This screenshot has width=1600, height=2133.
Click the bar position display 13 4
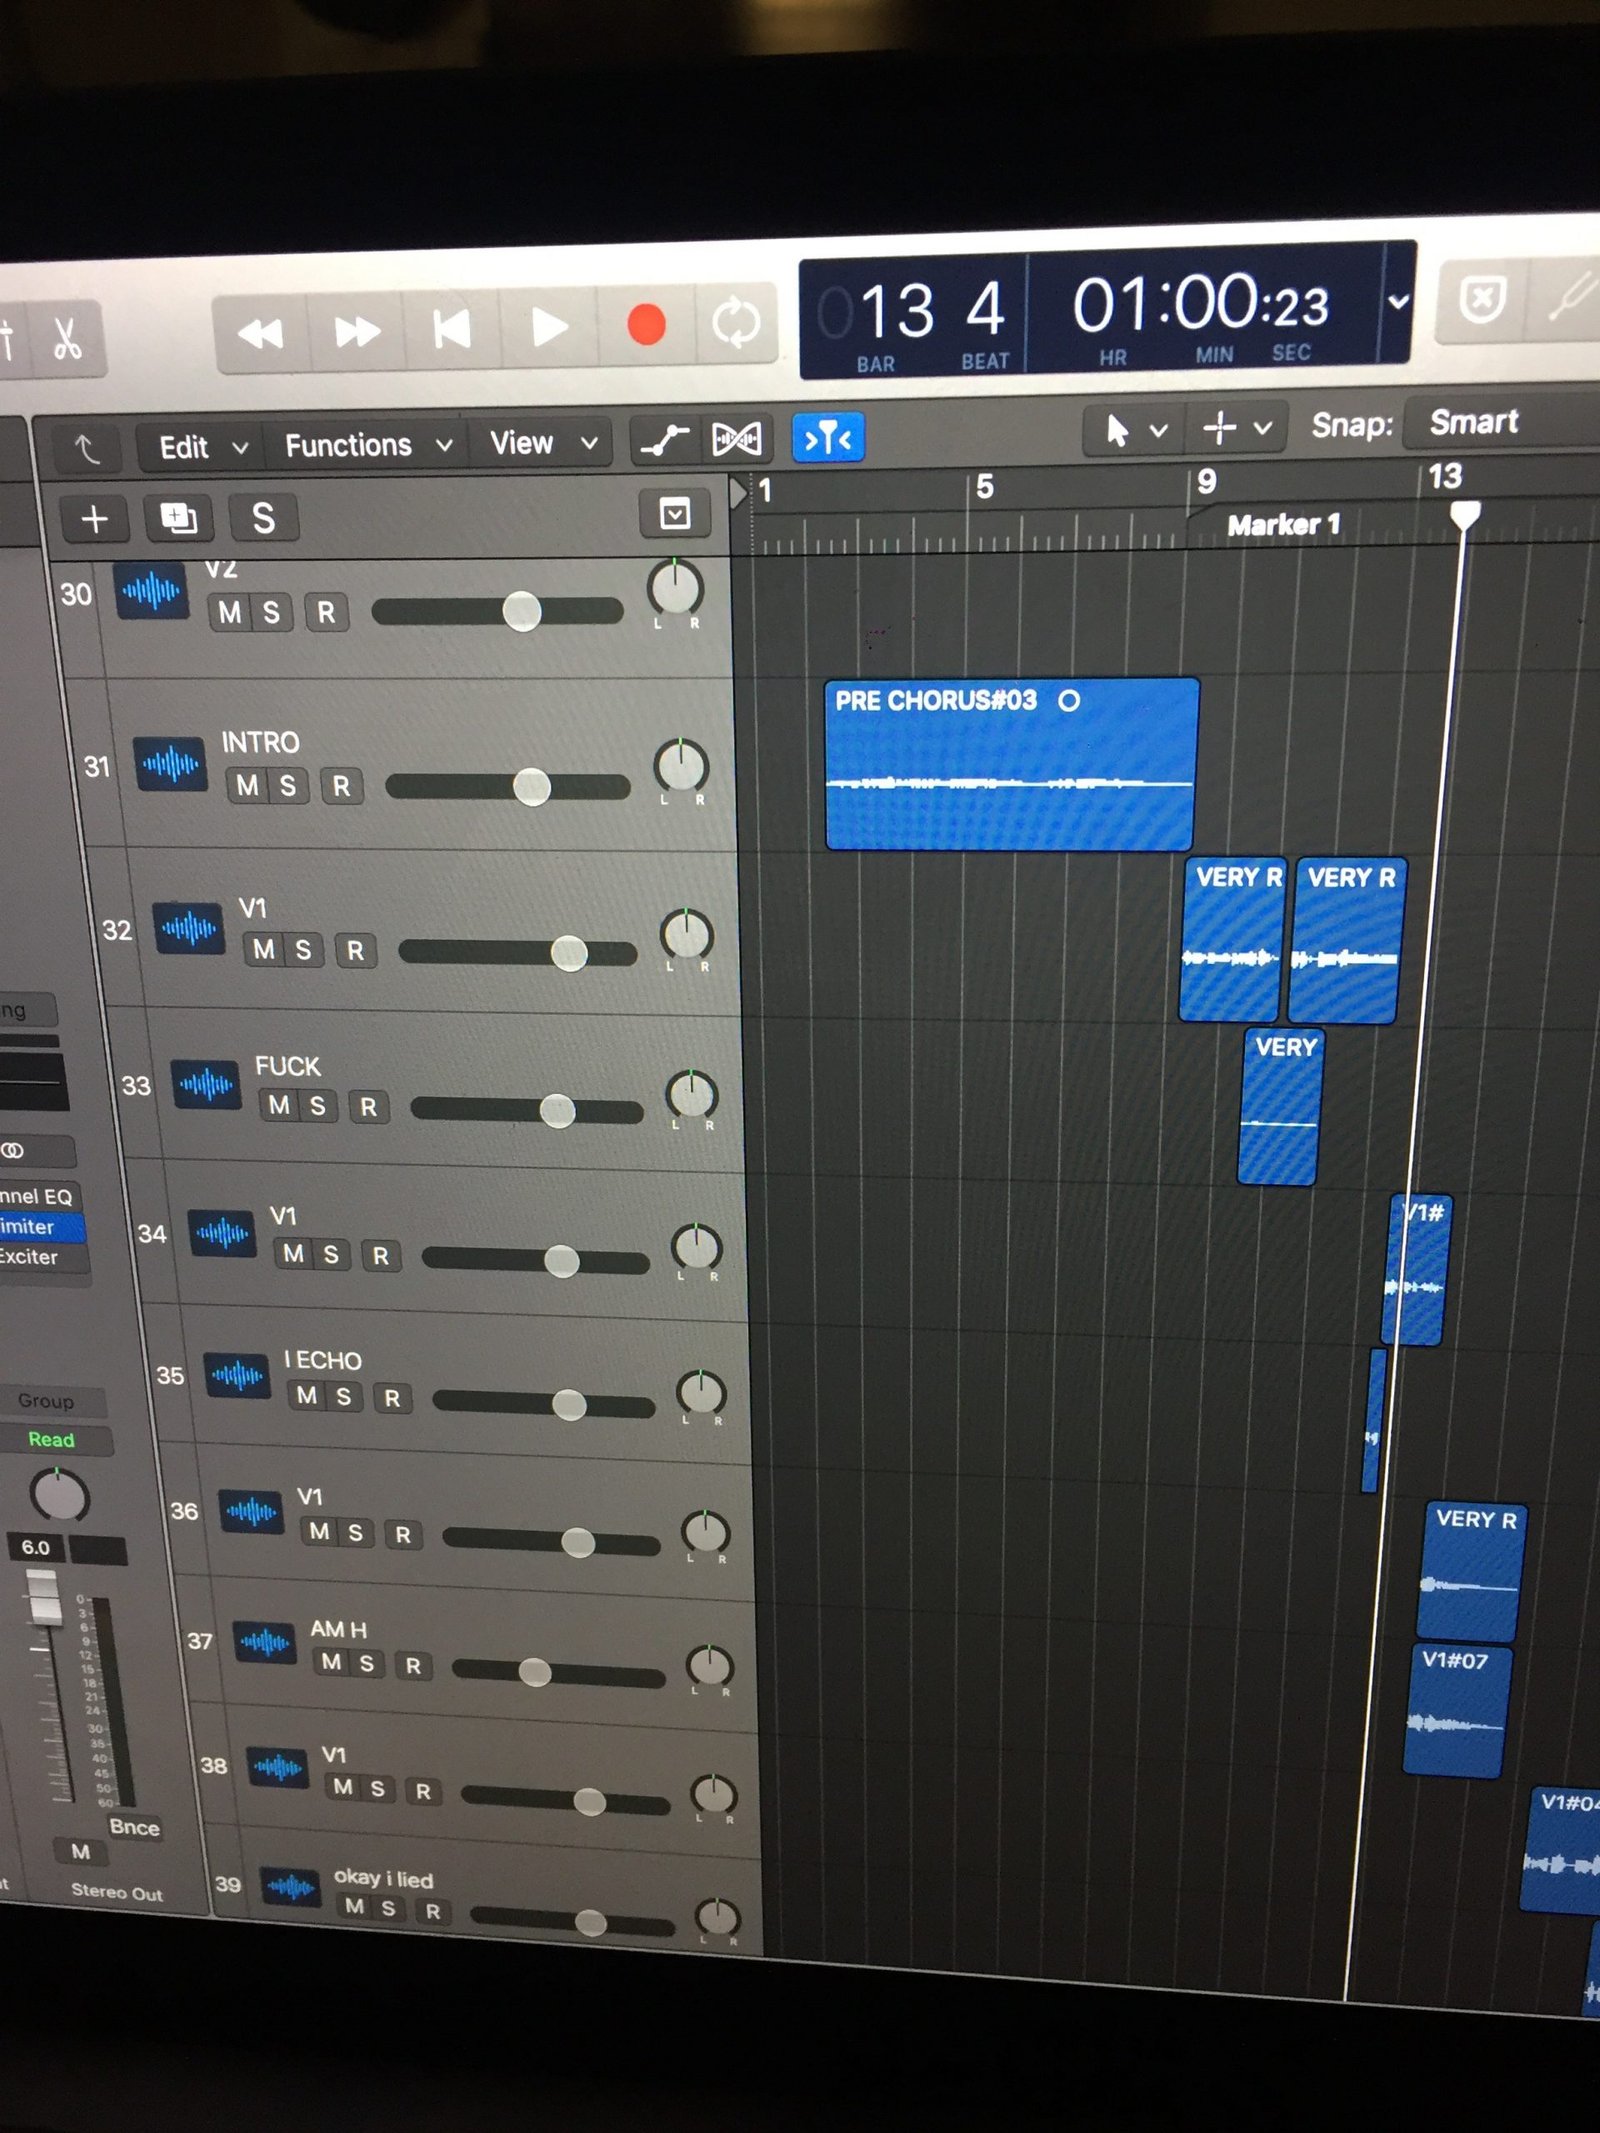click(930, 310)
